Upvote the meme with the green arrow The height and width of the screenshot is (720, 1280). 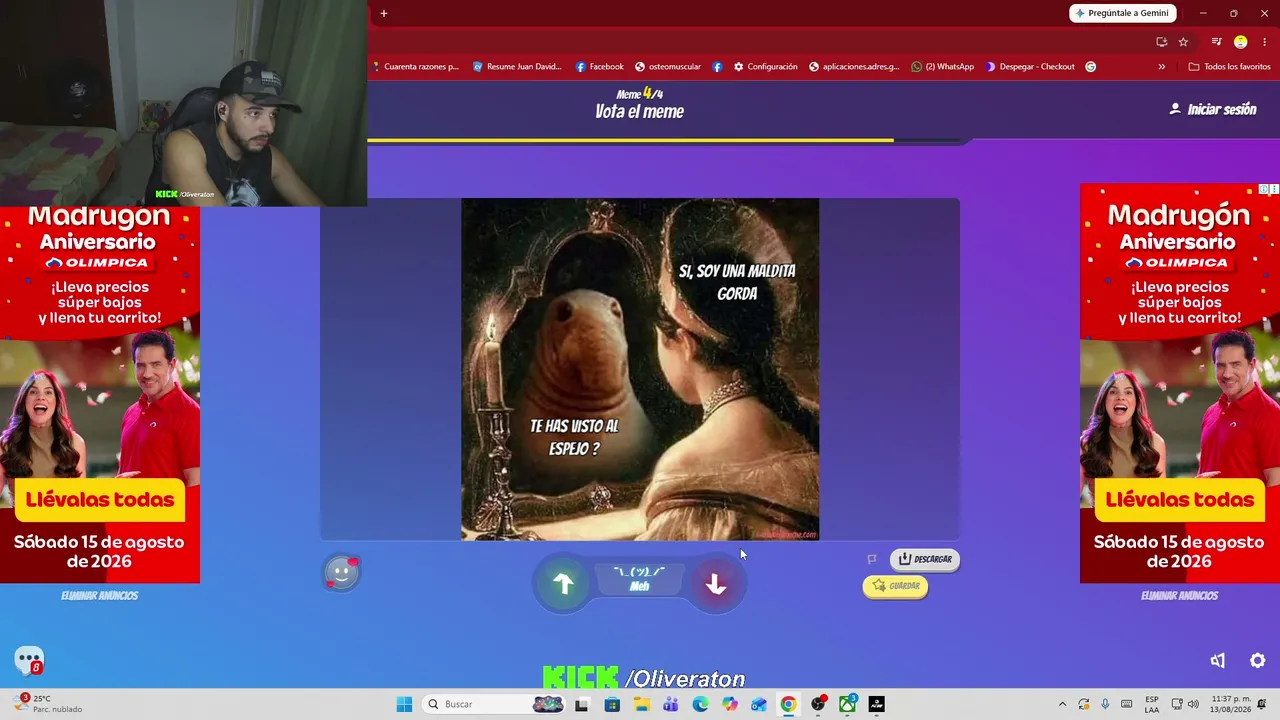click(x=563, y=584)
